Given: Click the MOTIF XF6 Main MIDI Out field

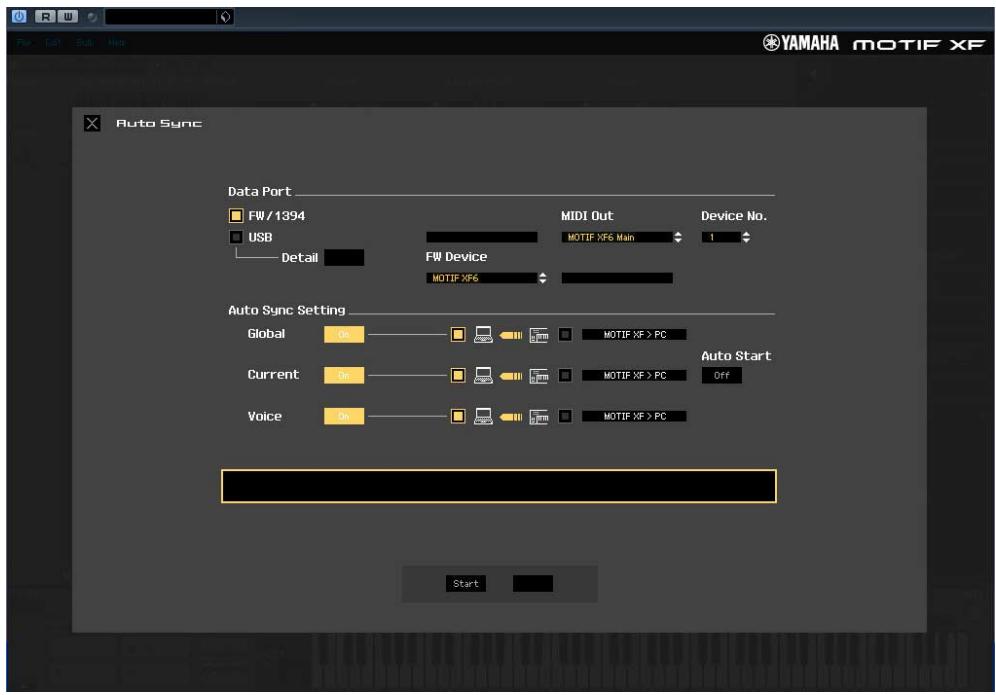Looking at the screenshot, I should tap(617, 238).
